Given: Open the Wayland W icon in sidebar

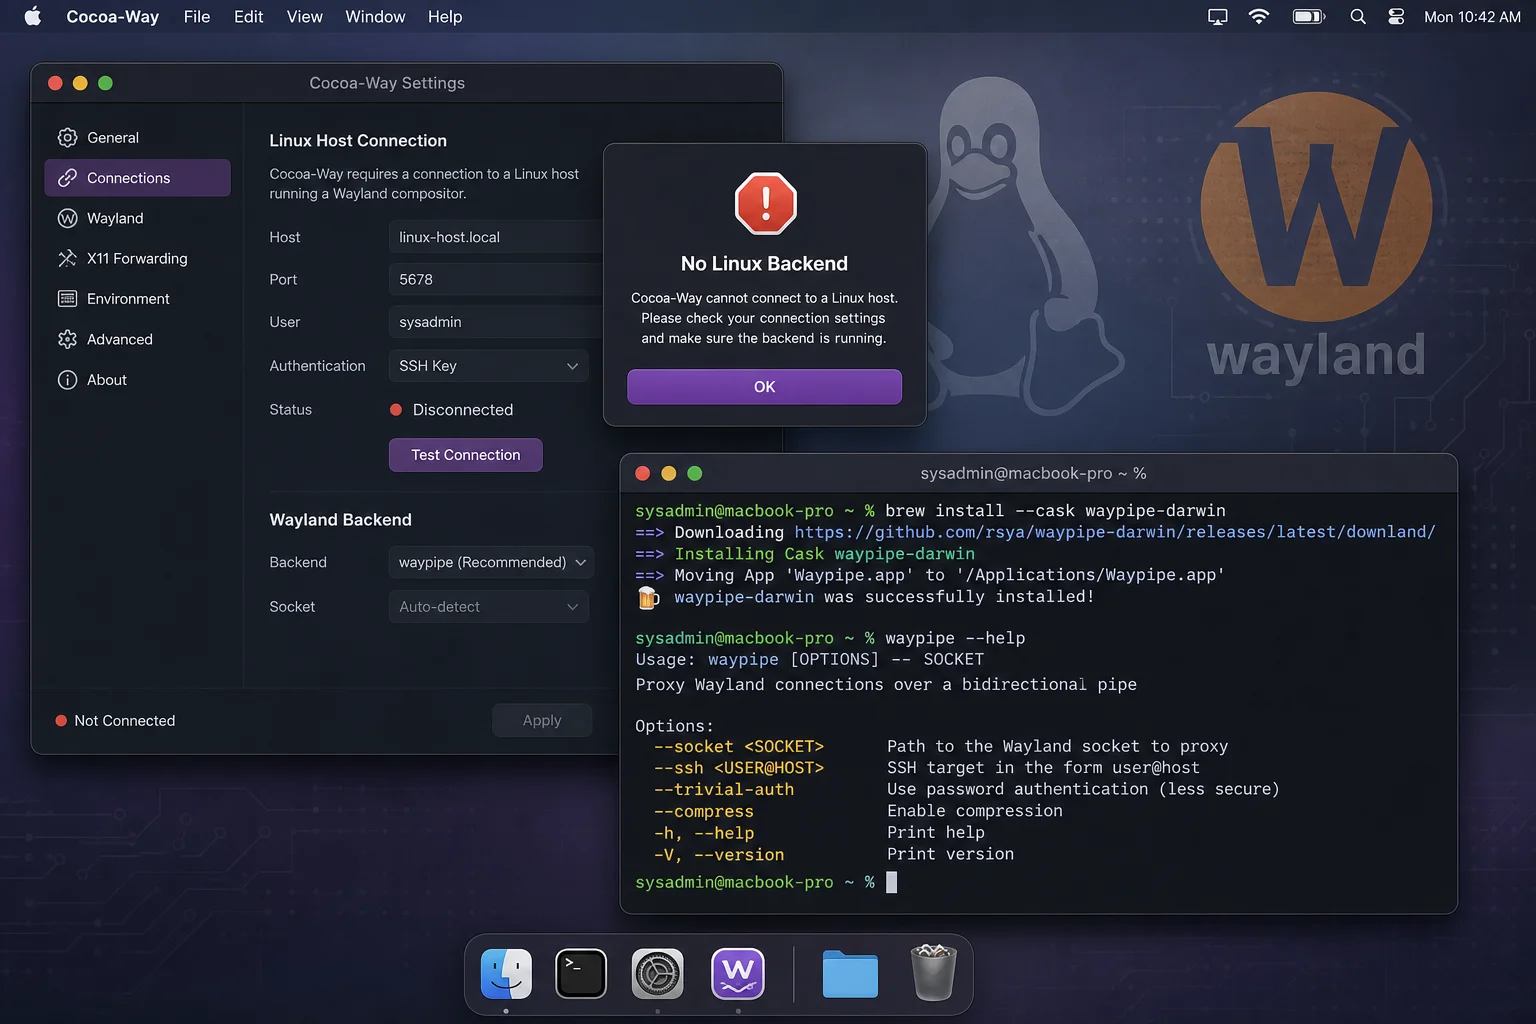Looking at the screenshot, I should click(x=67, y=218).
